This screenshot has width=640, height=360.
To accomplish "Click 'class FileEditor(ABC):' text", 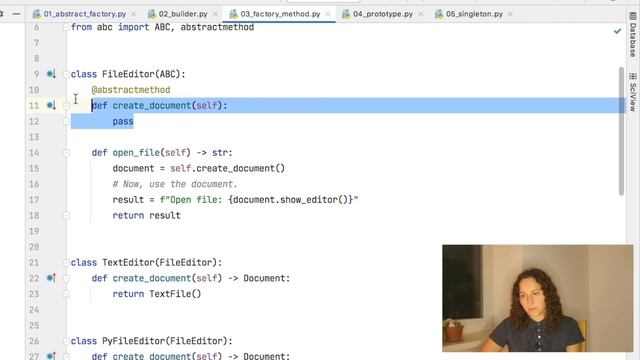I will tap(128, 74).
